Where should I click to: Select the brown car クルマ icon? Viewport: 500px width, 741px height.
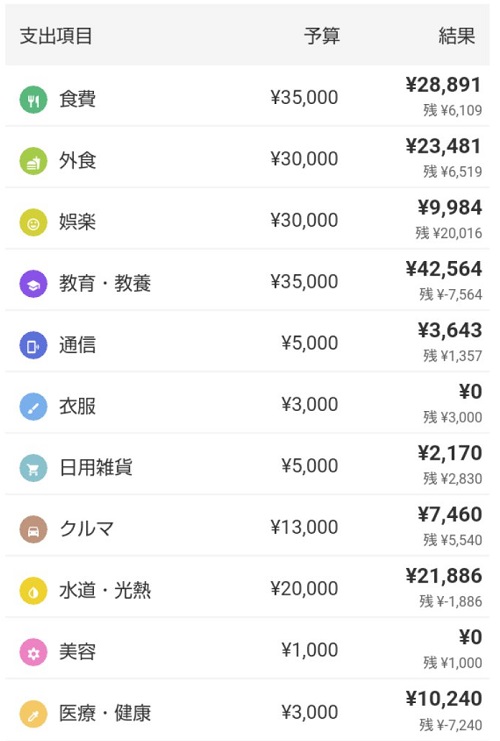[x=33, y=530]
